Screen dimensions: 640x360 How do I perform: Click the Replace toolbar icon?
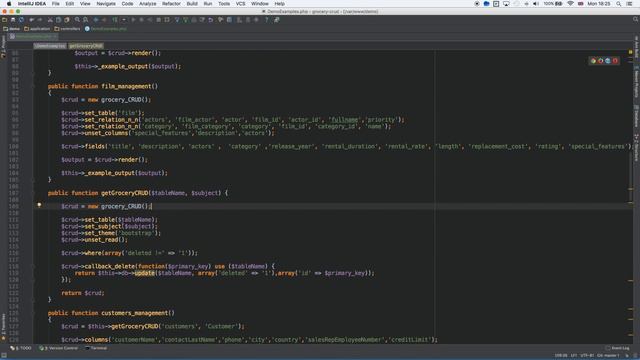click(x=85, y=20)
